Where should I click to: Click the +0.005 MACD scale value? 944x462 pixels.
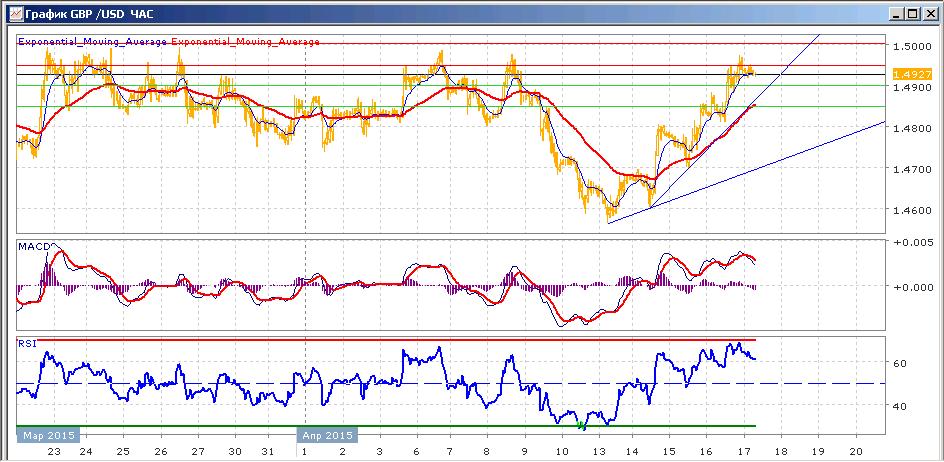[x=910, y=243]
